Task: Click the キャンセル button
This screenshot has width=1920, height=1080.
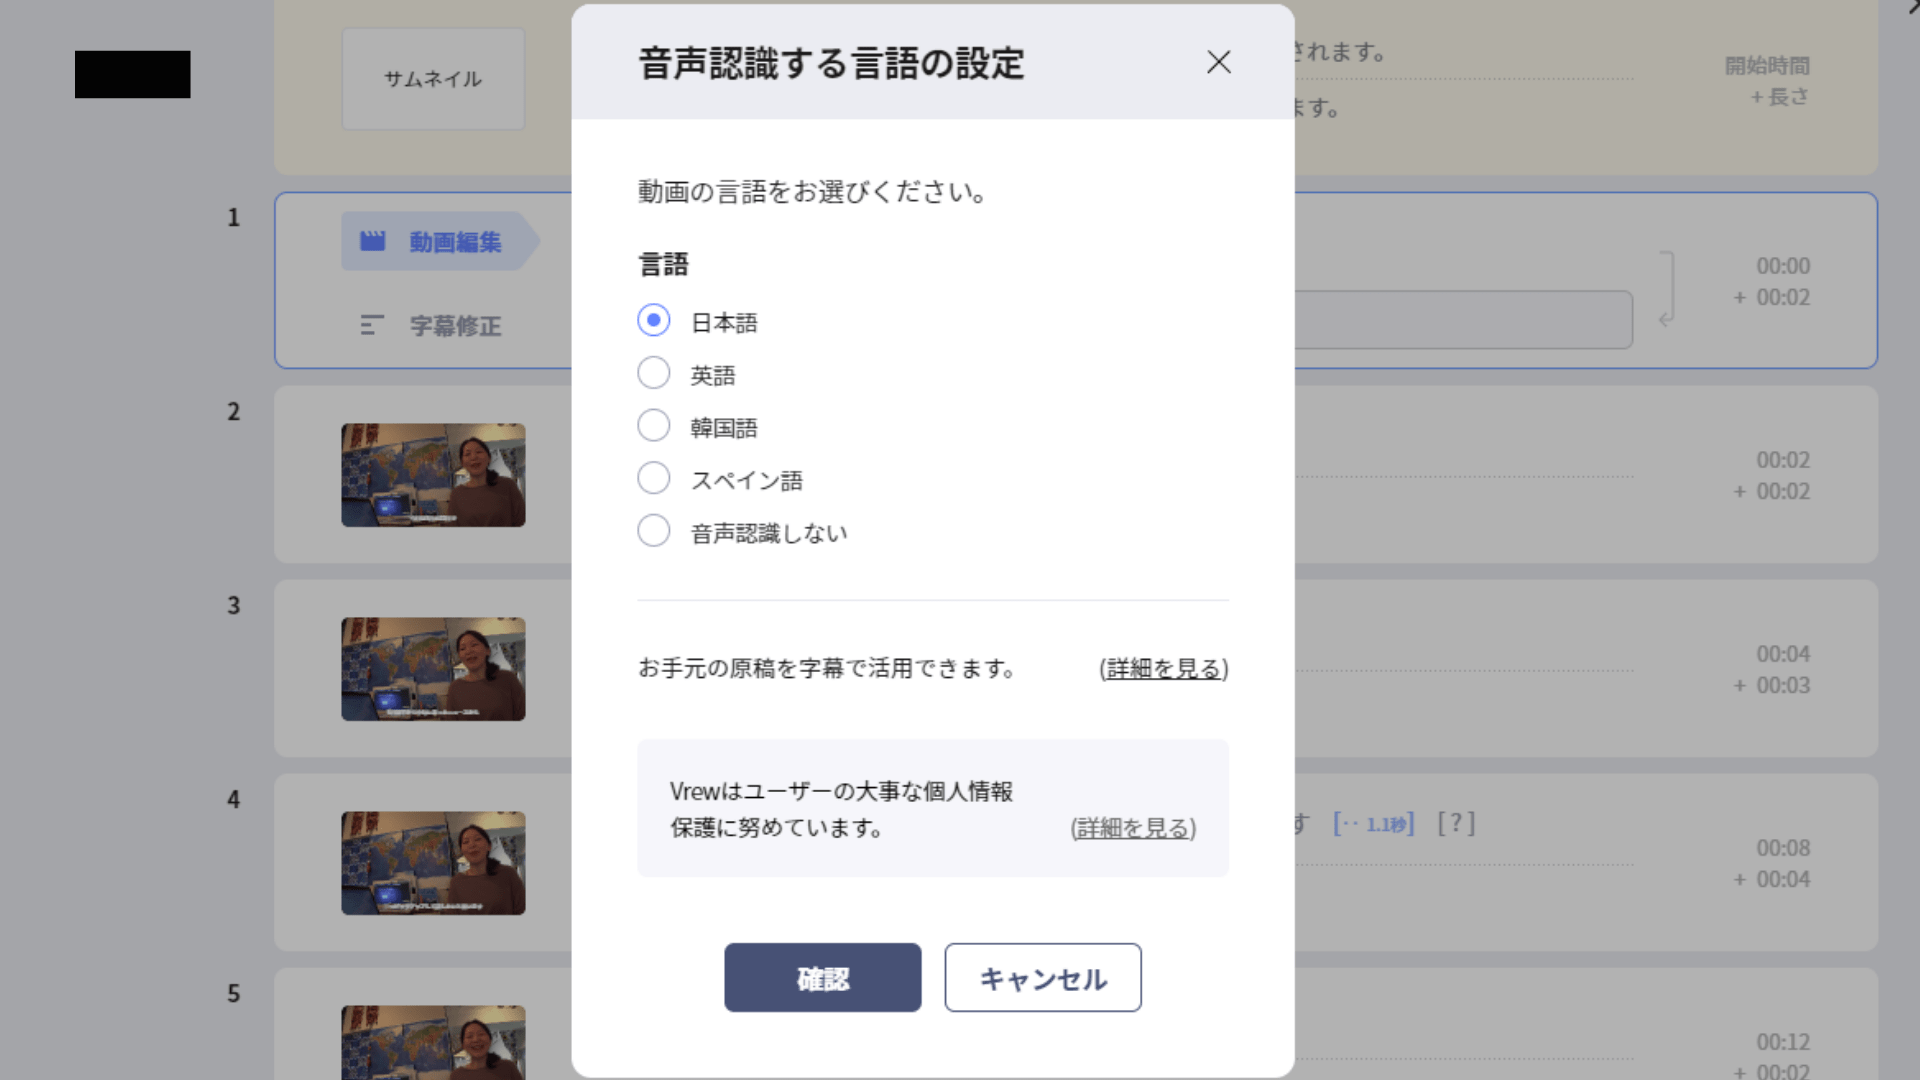Action: point(1042,977)
